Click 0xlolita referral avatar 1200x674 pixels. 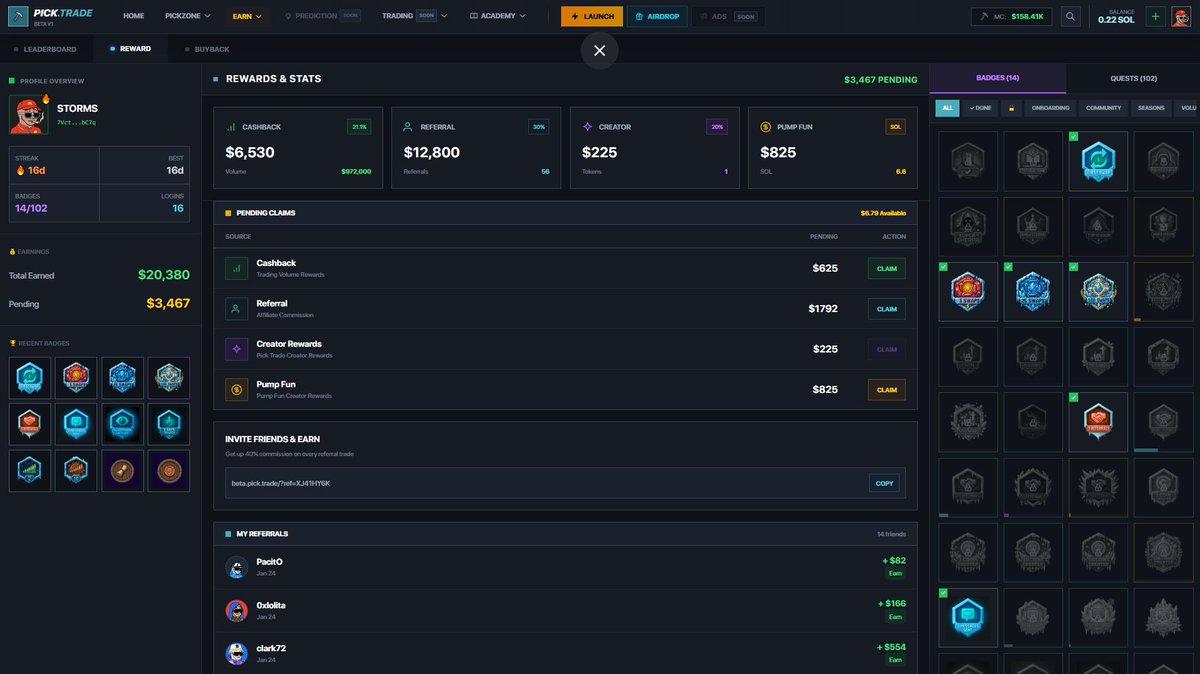pos(237,611)
